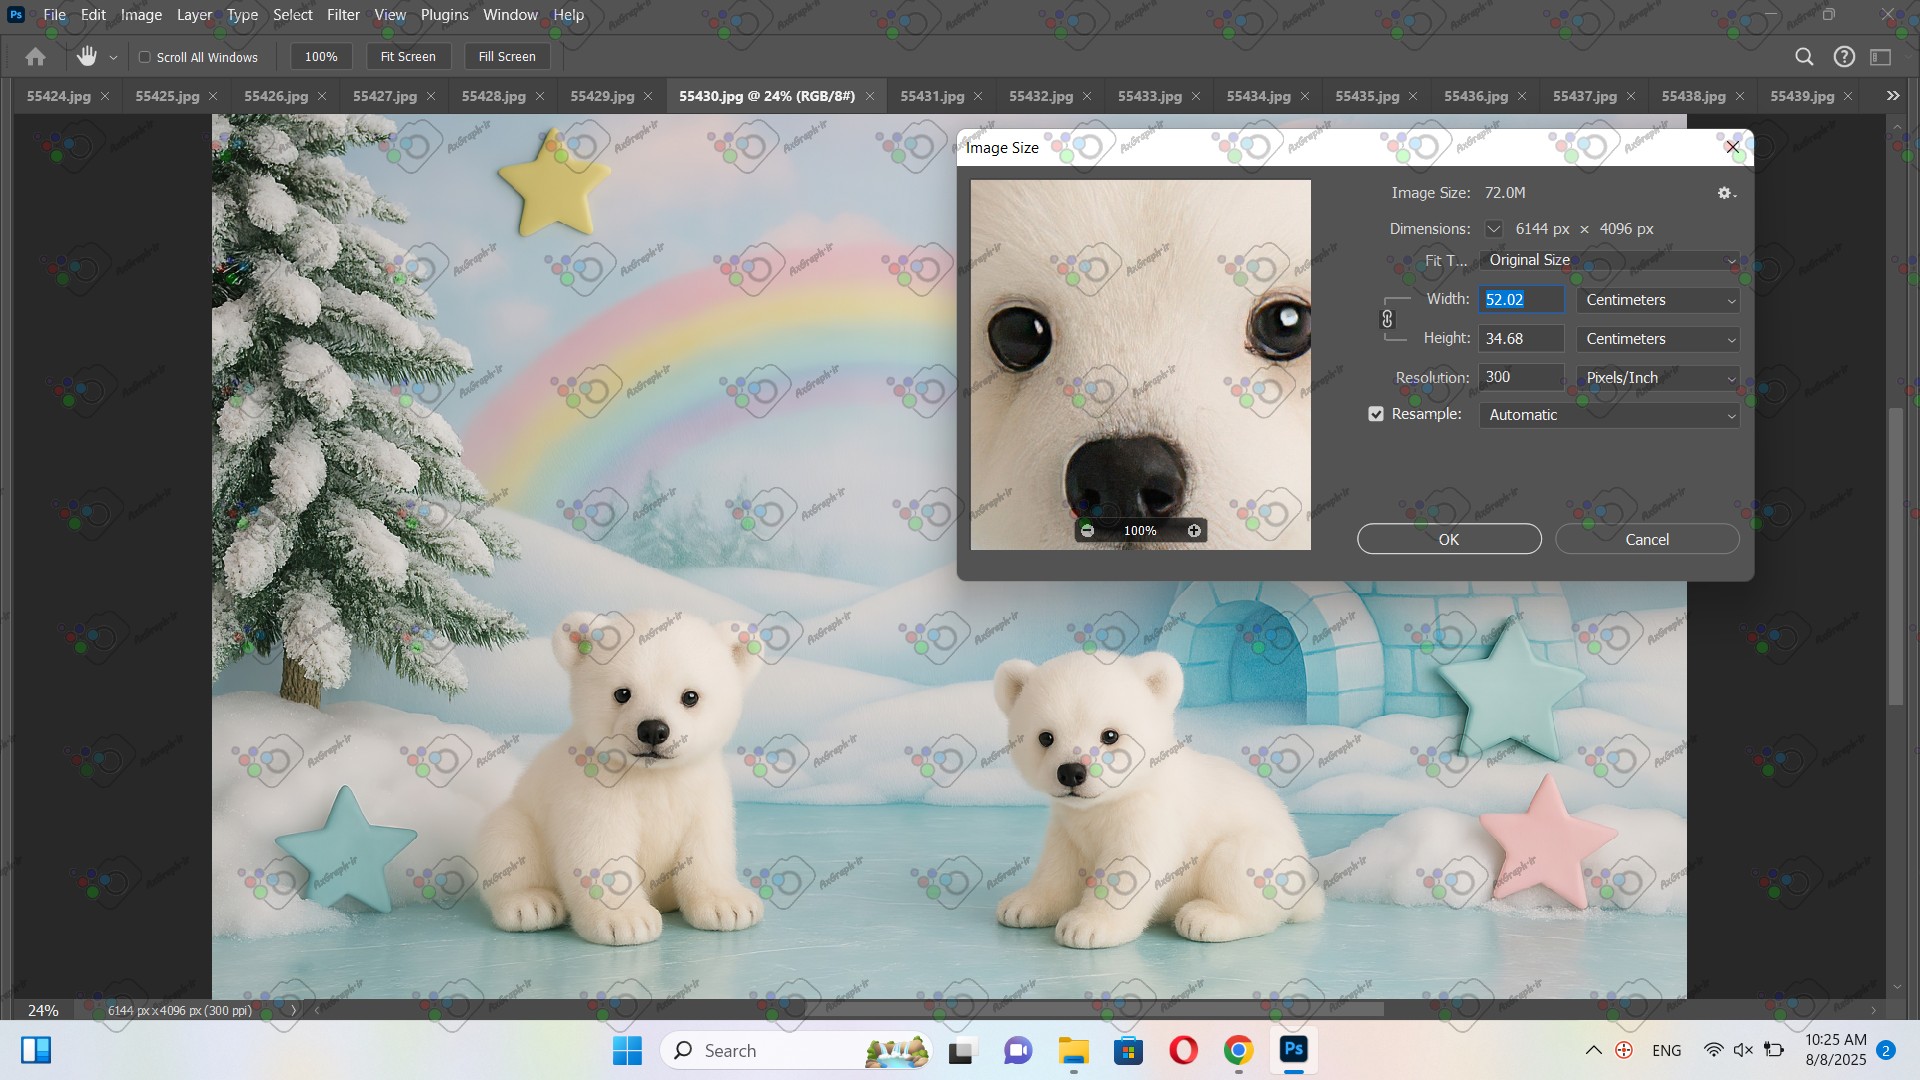The width and height of the screenshot is (1920, 1080).
Task: Click the Image Size settings gear icon
Action: pyautogui.click(x=1725, y=193)
